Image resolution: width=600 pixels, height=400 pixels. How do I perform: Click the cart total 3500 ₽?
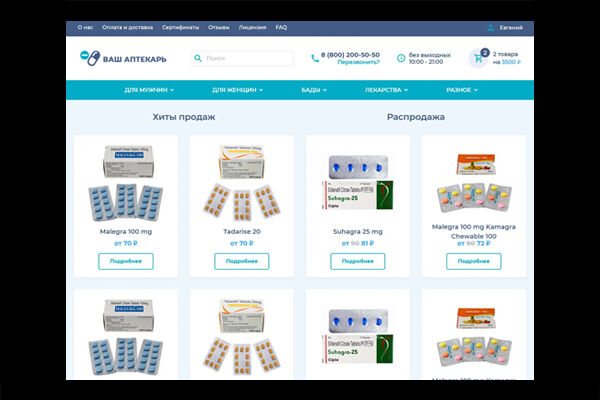click(x=511, y=62)
